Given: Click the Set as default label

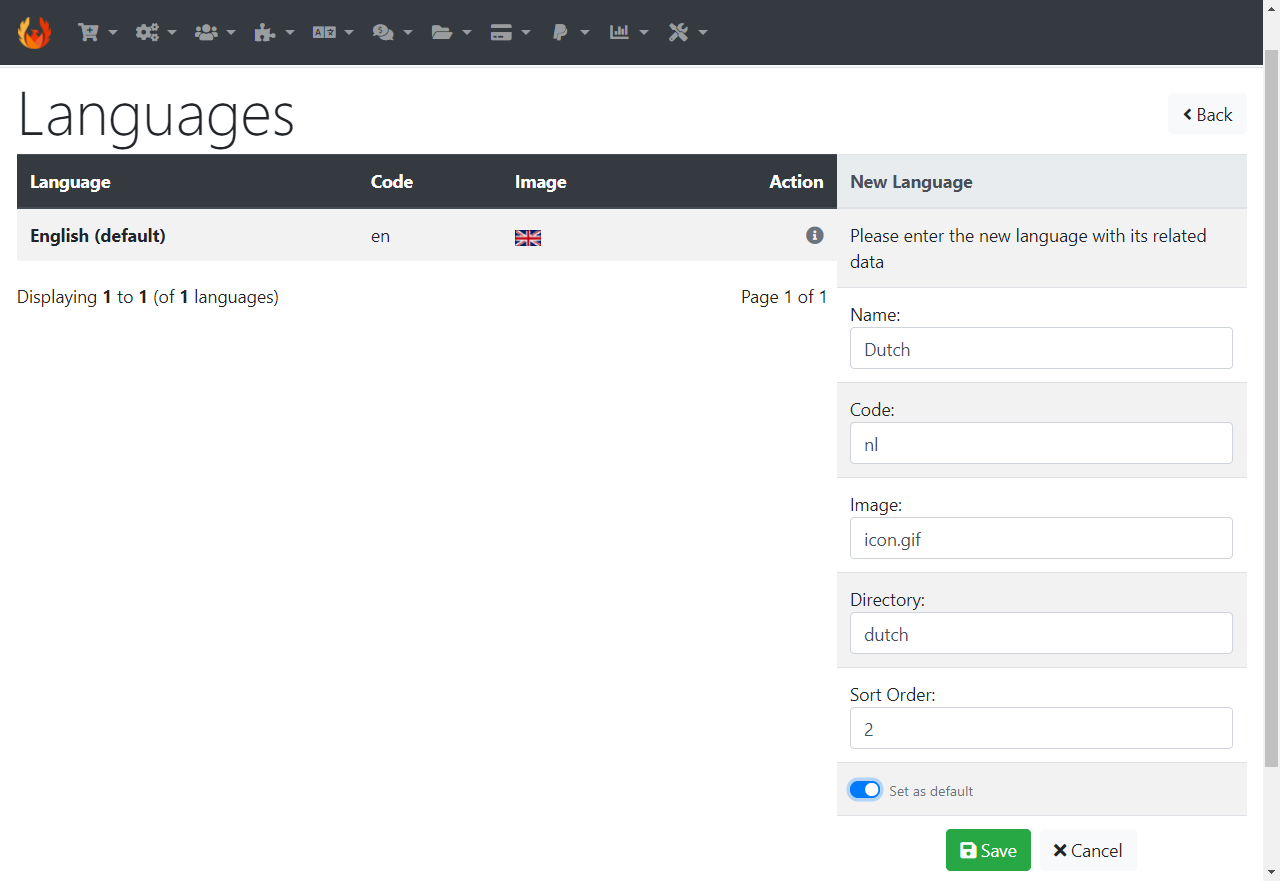Looking at the screenshot, I should click(x=931, y=791).
